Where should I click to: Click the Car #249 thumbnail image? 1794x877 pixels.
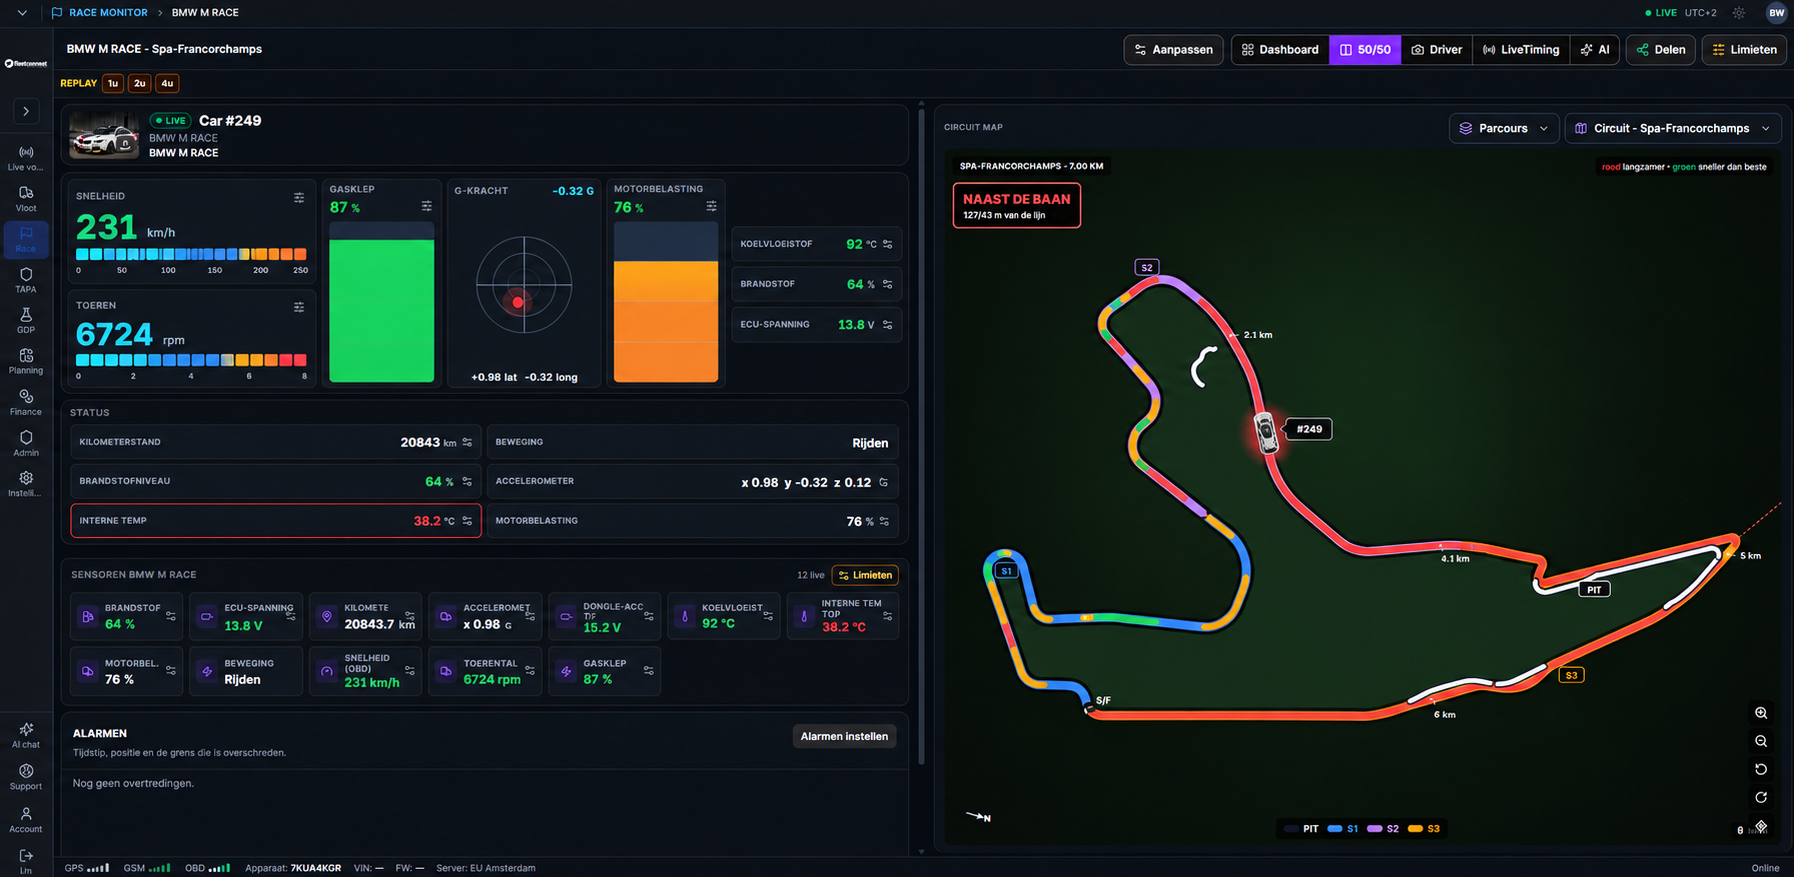[104, 136]
